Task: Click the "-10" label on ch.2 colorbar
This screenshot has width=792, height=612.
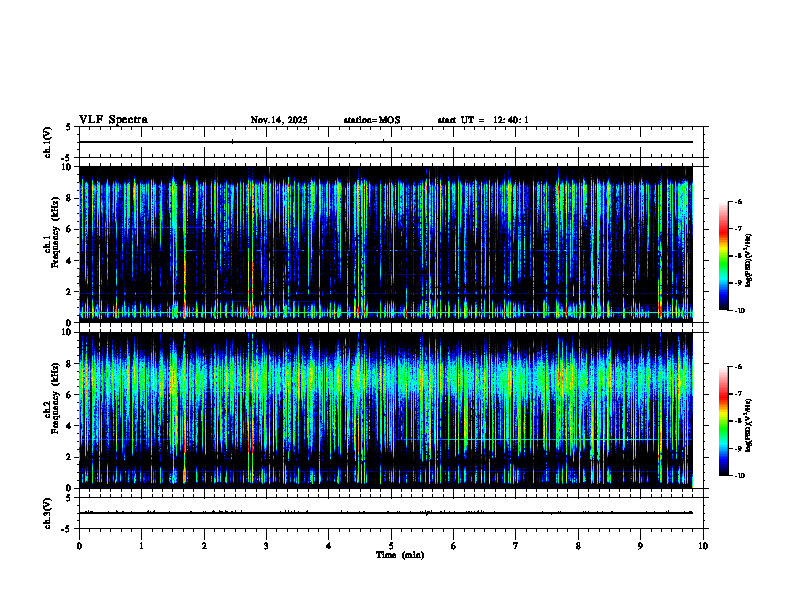Action: [739, 476]
